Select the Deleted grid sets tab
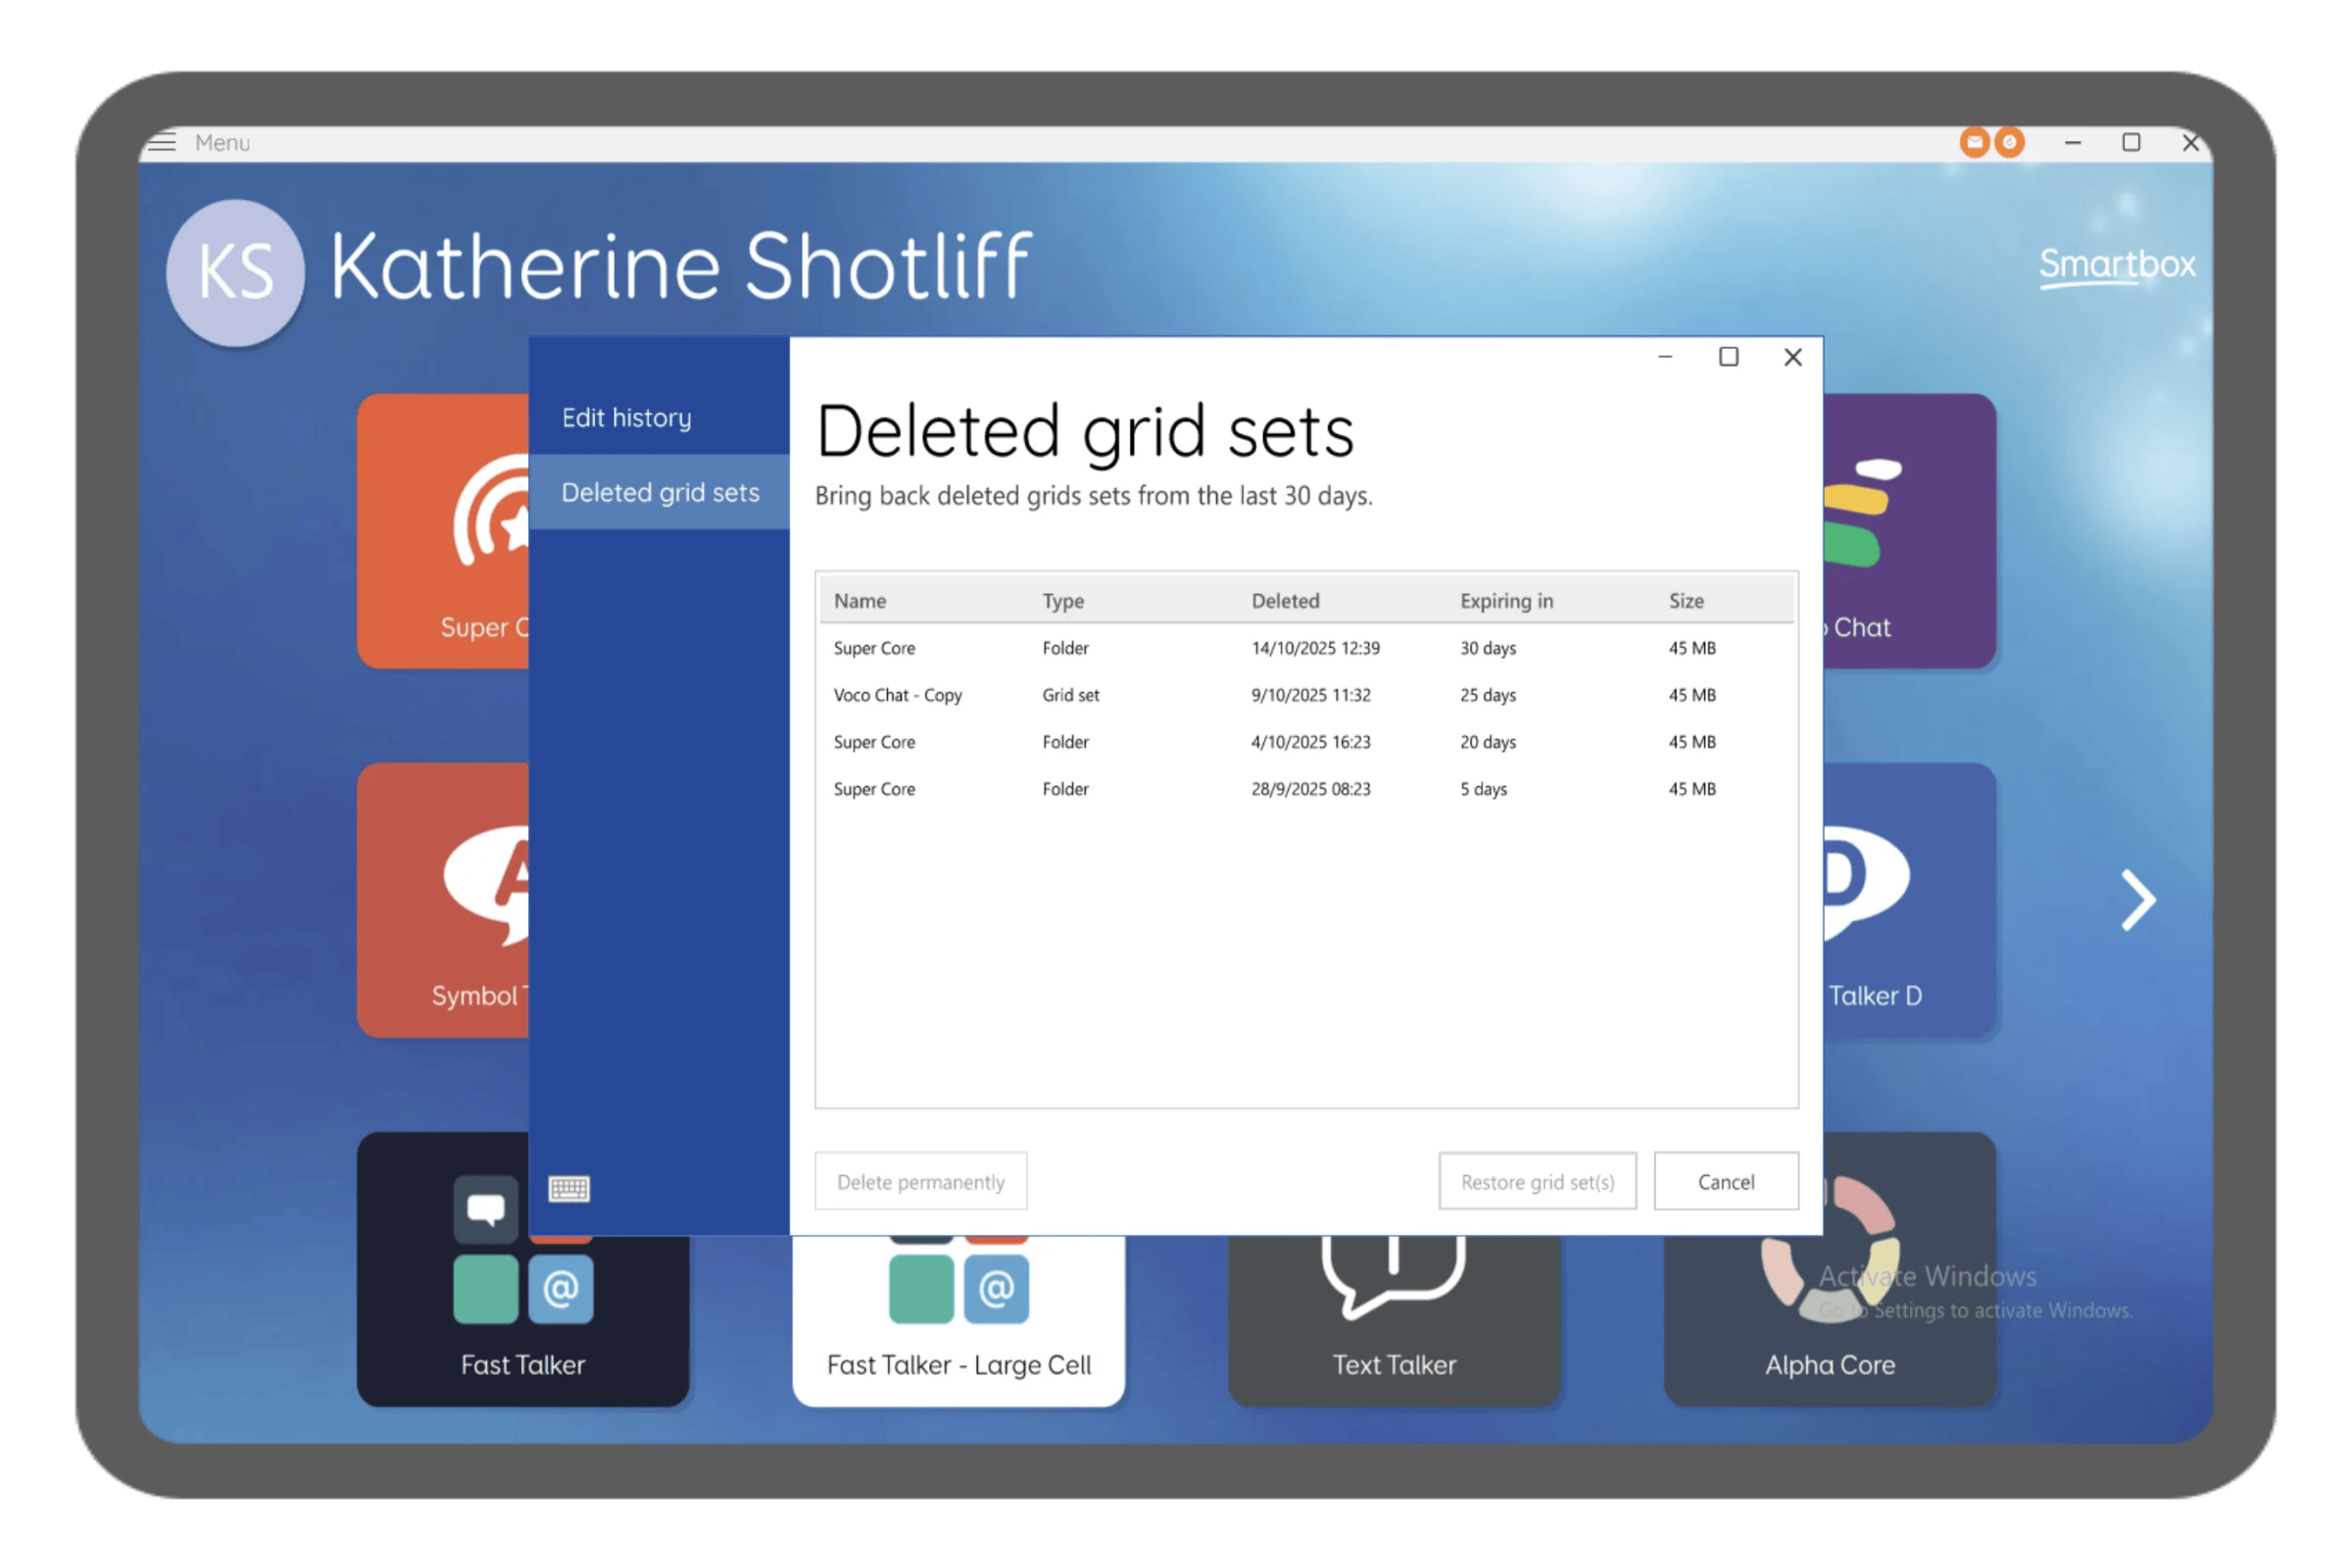This screenshot has width=2352, height=1568. coord(659,492)
